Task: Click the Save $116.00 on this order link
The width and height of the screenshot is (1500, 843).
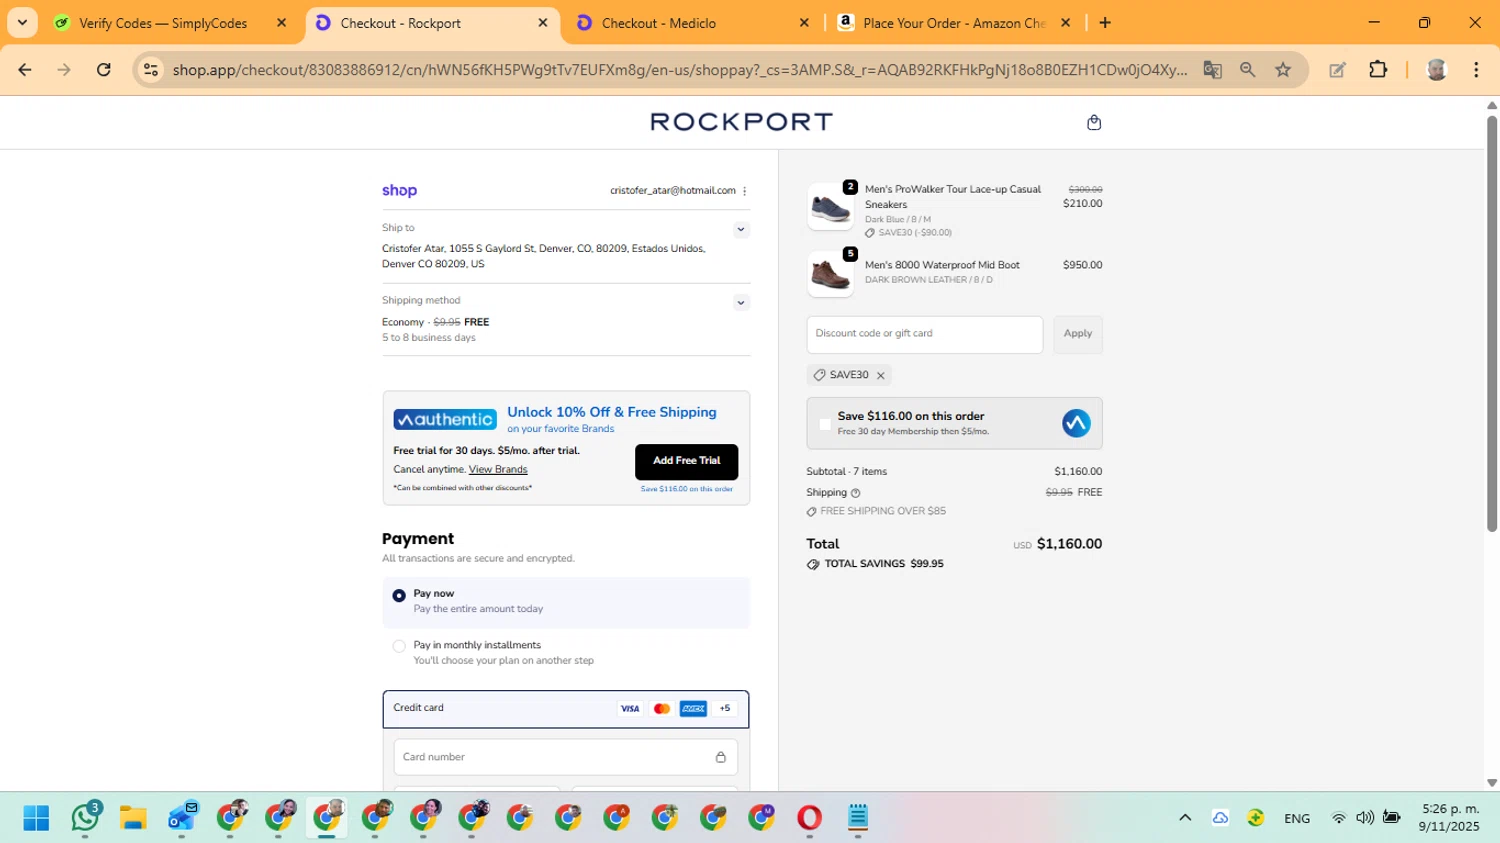Action: click(687, 489)
